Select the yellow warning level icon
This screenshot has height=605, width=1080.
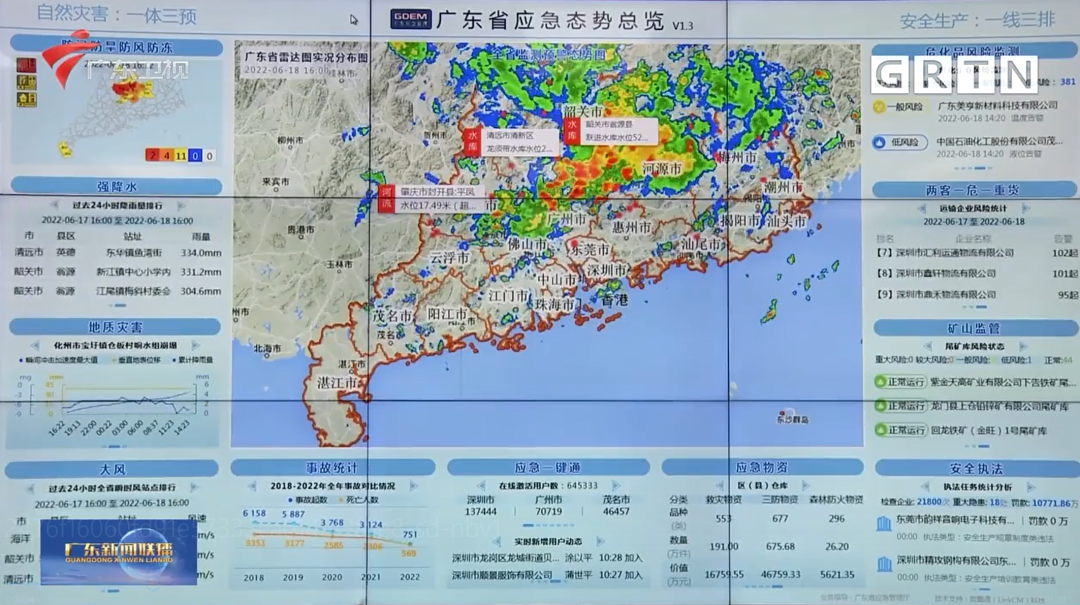pos(26,99)
